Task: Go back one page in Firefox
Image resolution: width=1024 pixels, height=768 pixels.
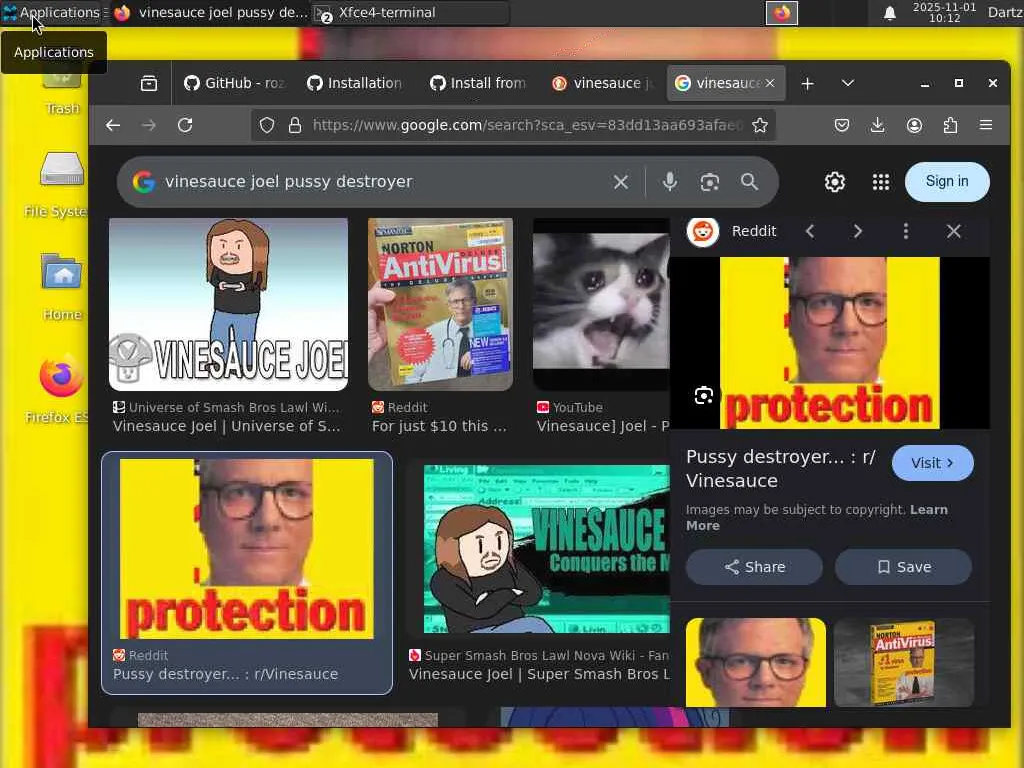Action: tap(113, 125)
